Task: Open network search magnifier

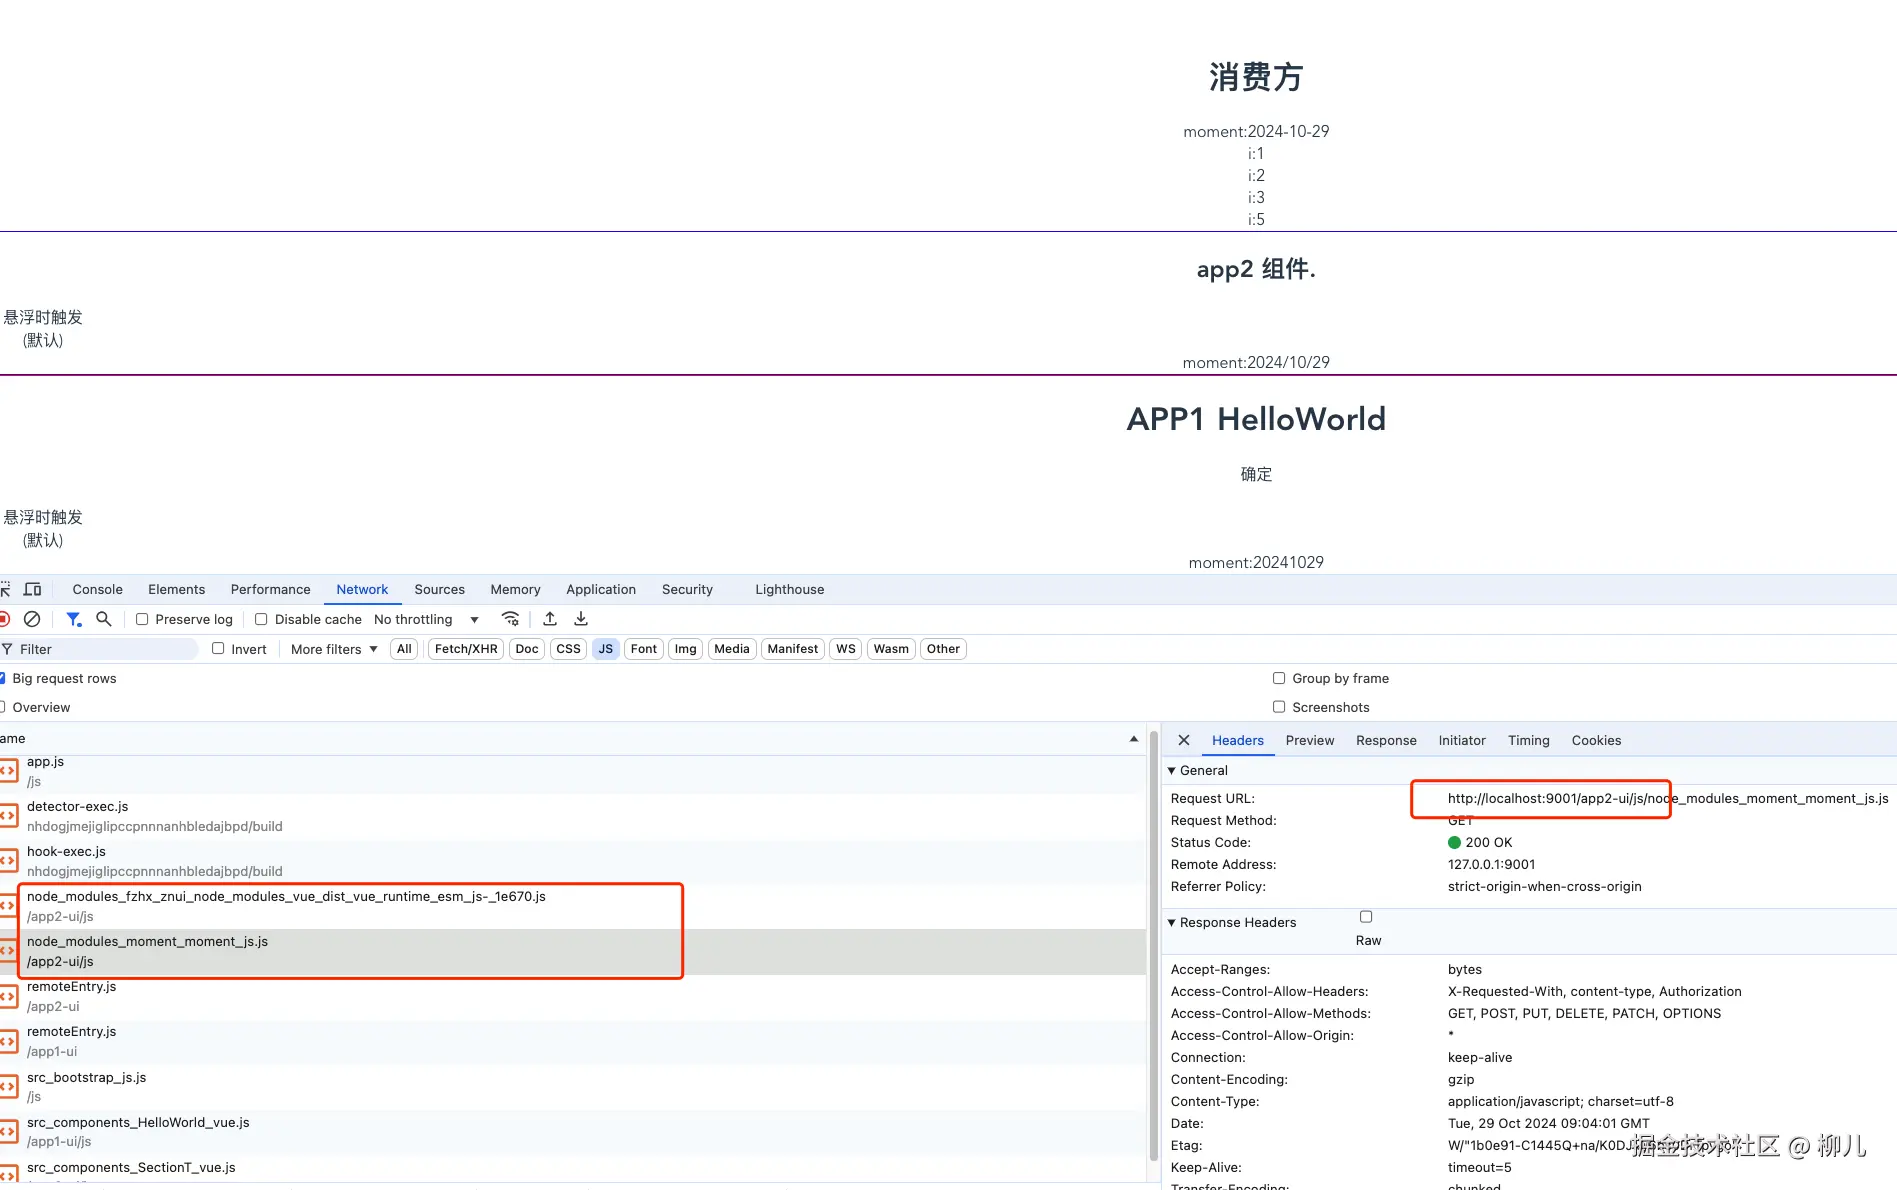Action: coord(103,620)
